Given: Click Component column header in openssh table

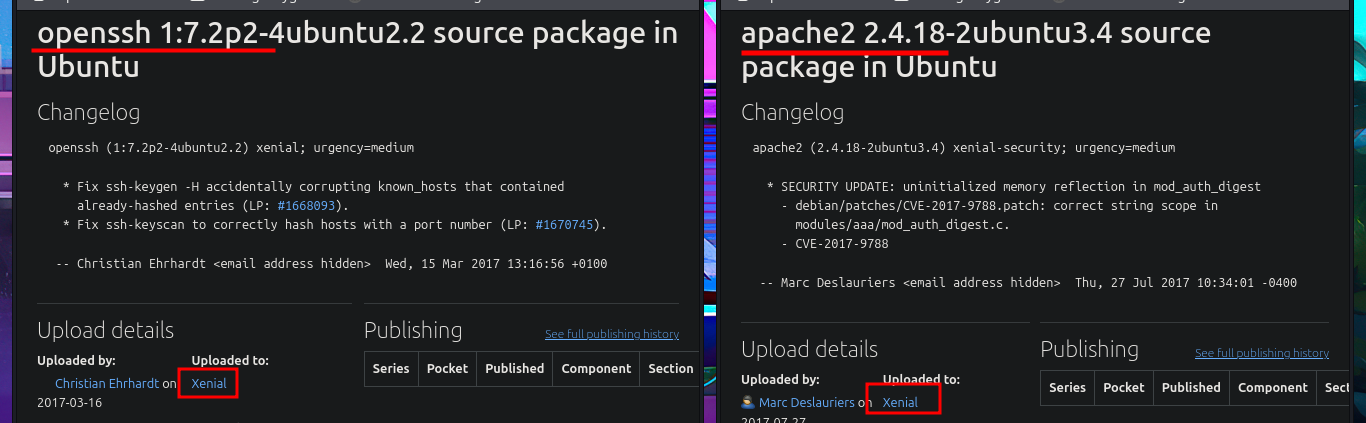Looking at the screenshot, I should coord(596,368).
